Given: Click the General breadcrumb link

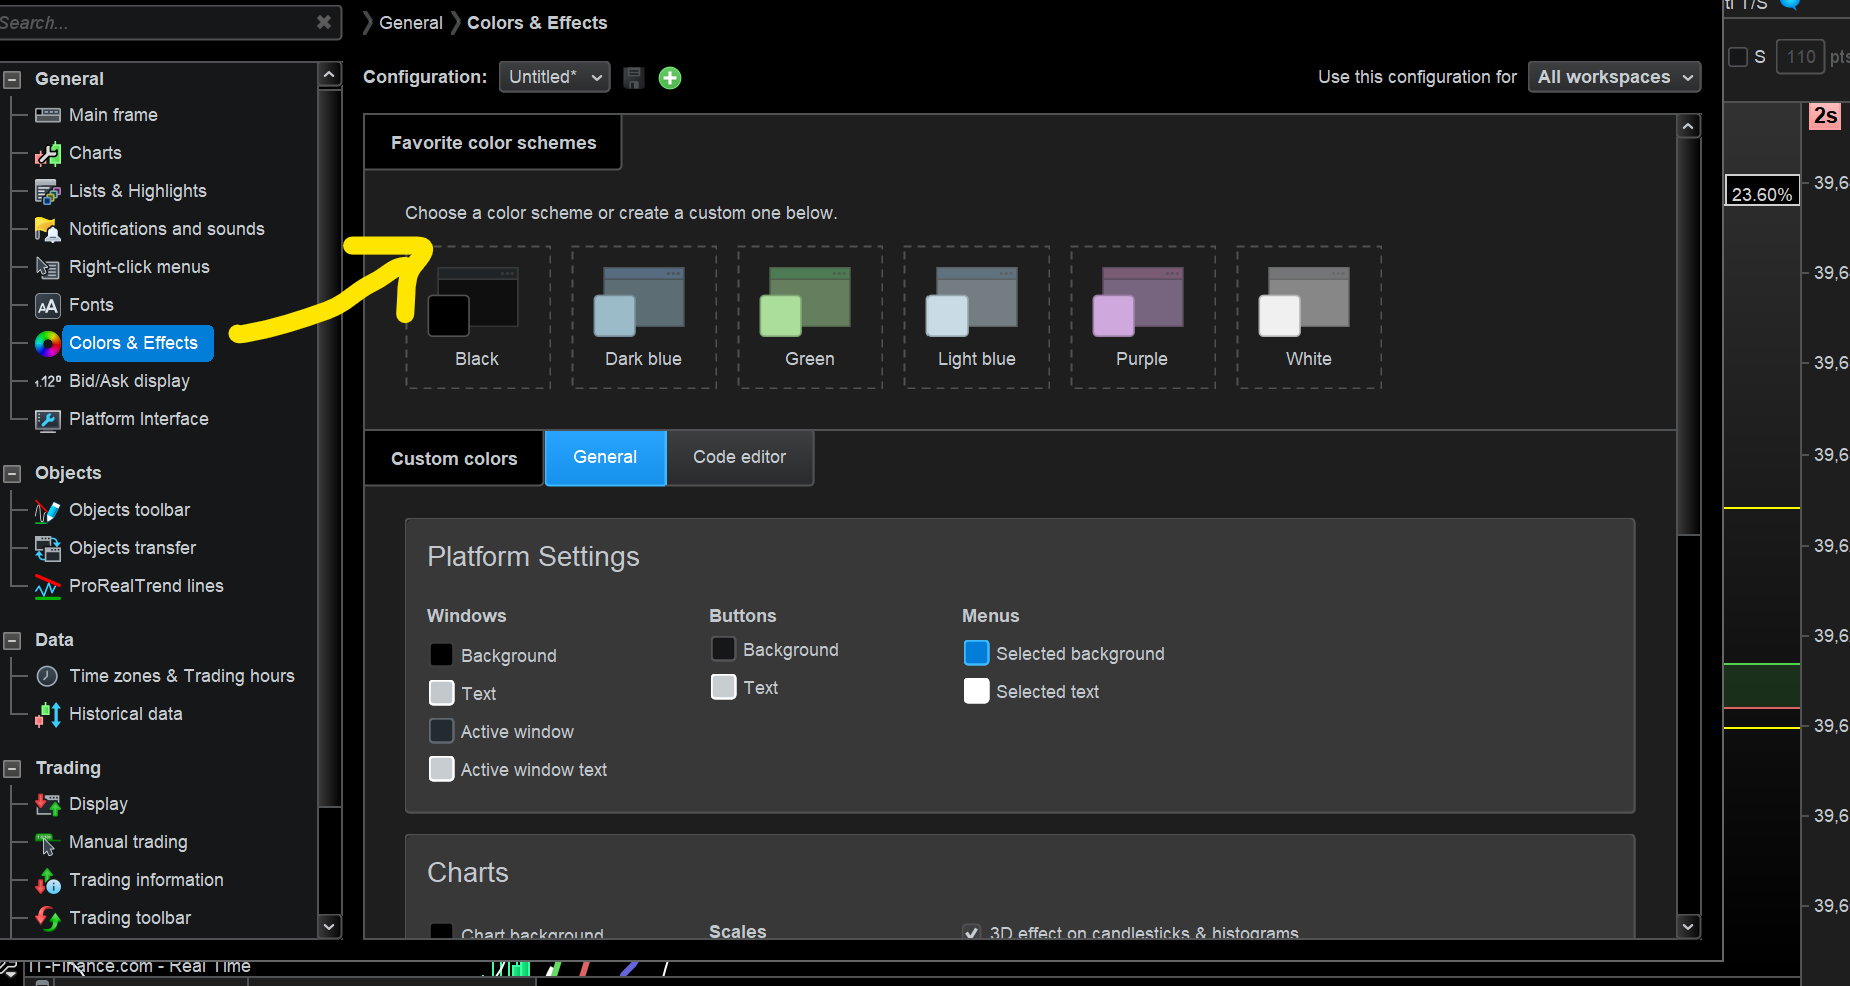Looking at the screenshot, I should [411, 23].
